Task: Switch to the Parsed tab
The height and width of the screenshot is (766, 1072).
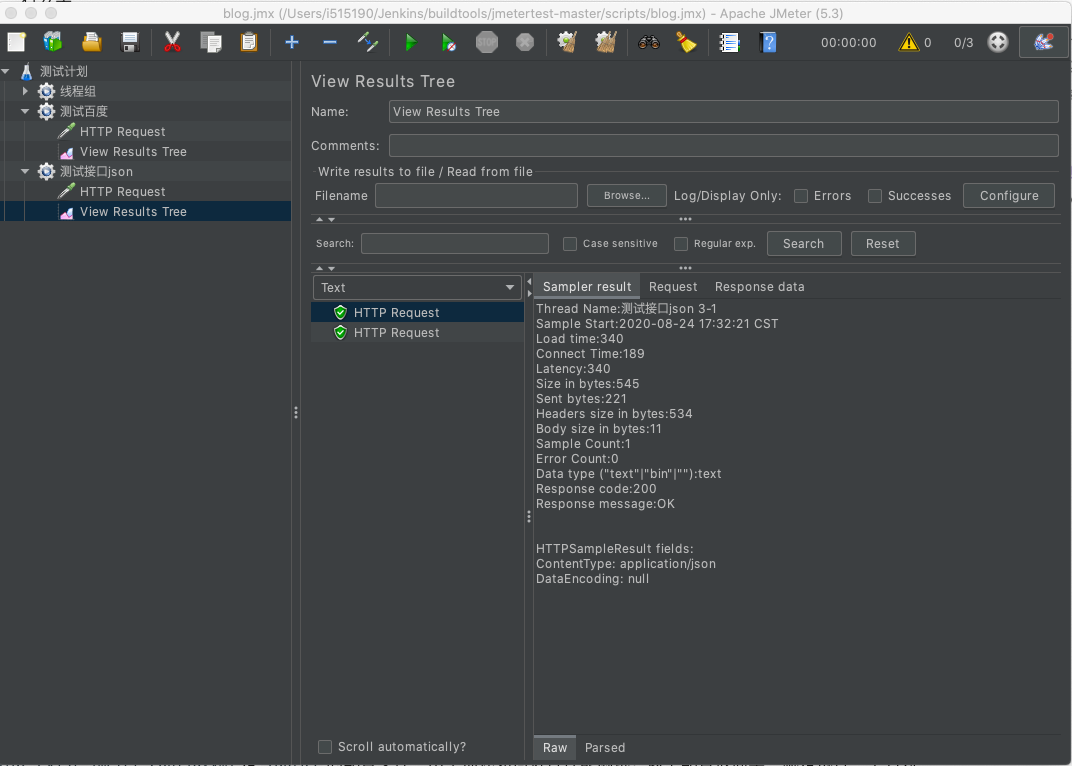Action: click(x=605, y=748)
